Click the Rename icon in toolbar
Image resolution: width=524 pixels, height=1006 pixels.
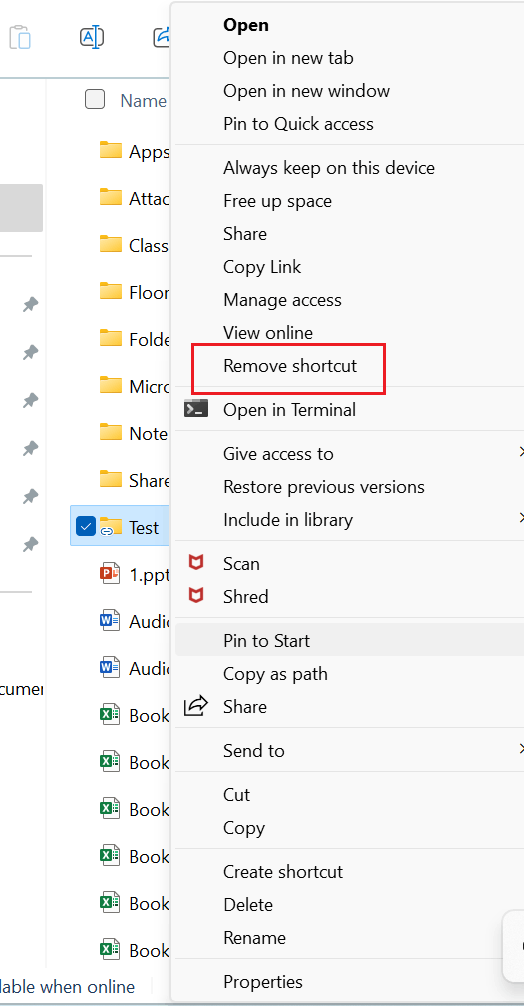[92, 37]
